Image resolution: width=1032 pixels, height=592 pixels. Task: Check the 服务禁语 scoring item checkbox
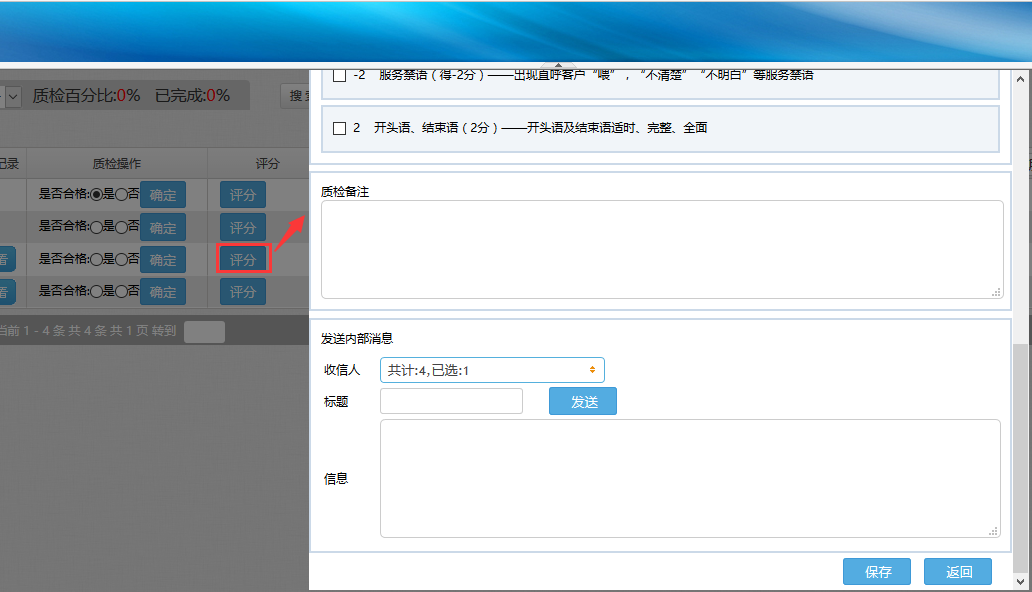339,76
